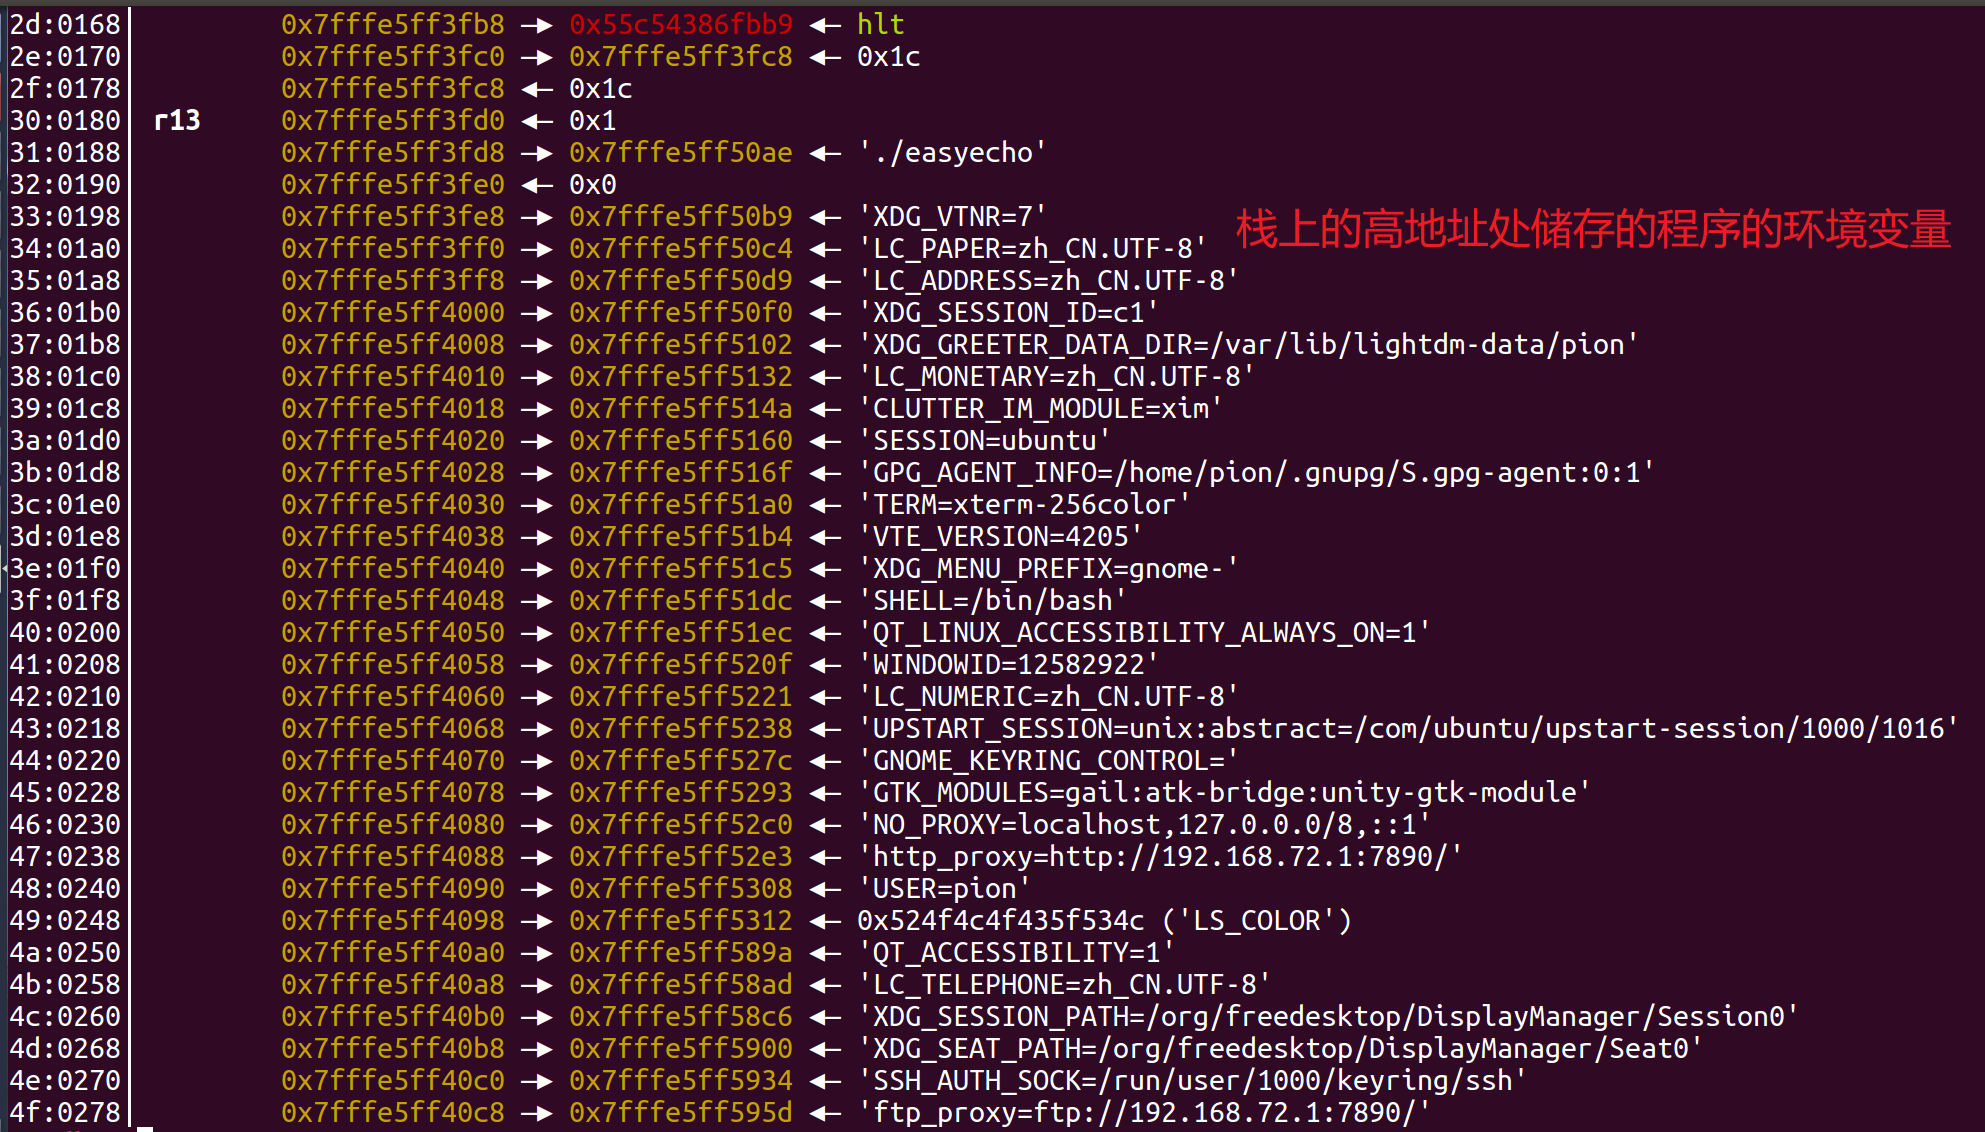
Task: Click the 'USER=pion' environment string
Action: point(944,889)
